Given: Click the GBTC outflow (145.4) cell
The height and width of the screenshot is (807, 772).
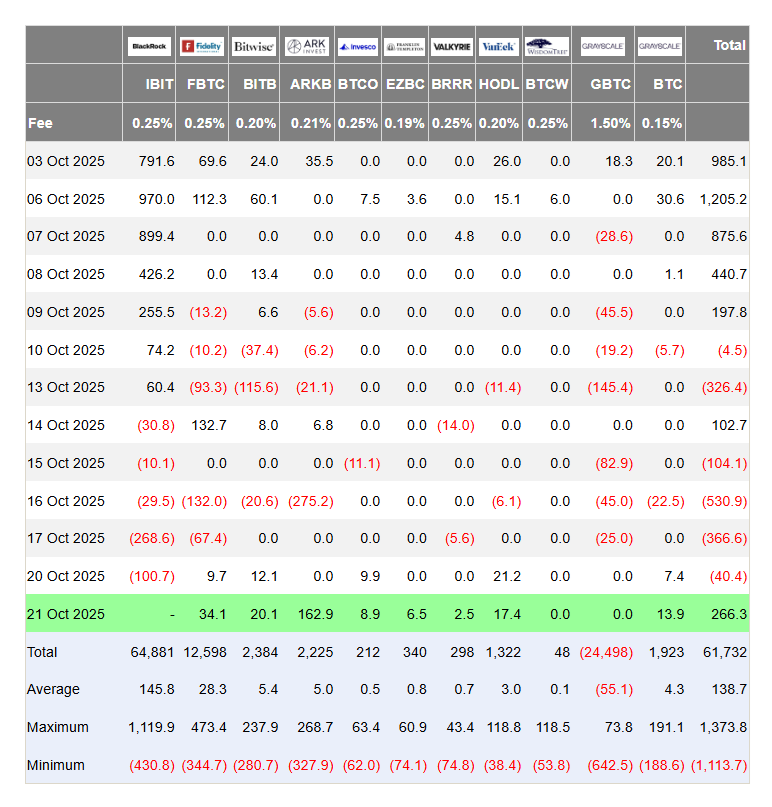Looking at the screenshot, I should click(610, 388).
